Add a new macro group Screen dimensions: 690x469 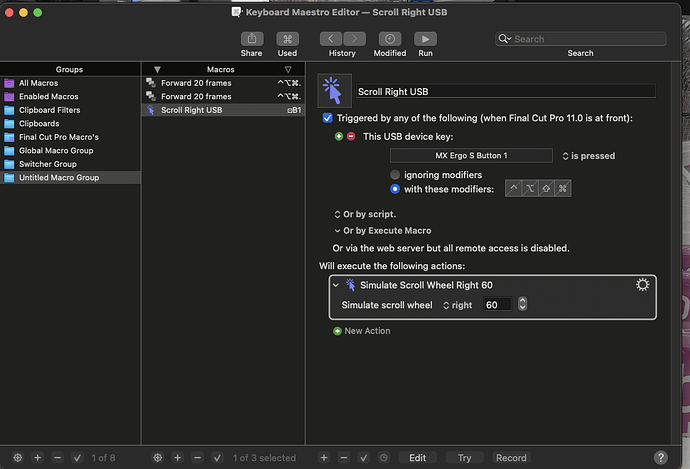(x=38, y=458)
